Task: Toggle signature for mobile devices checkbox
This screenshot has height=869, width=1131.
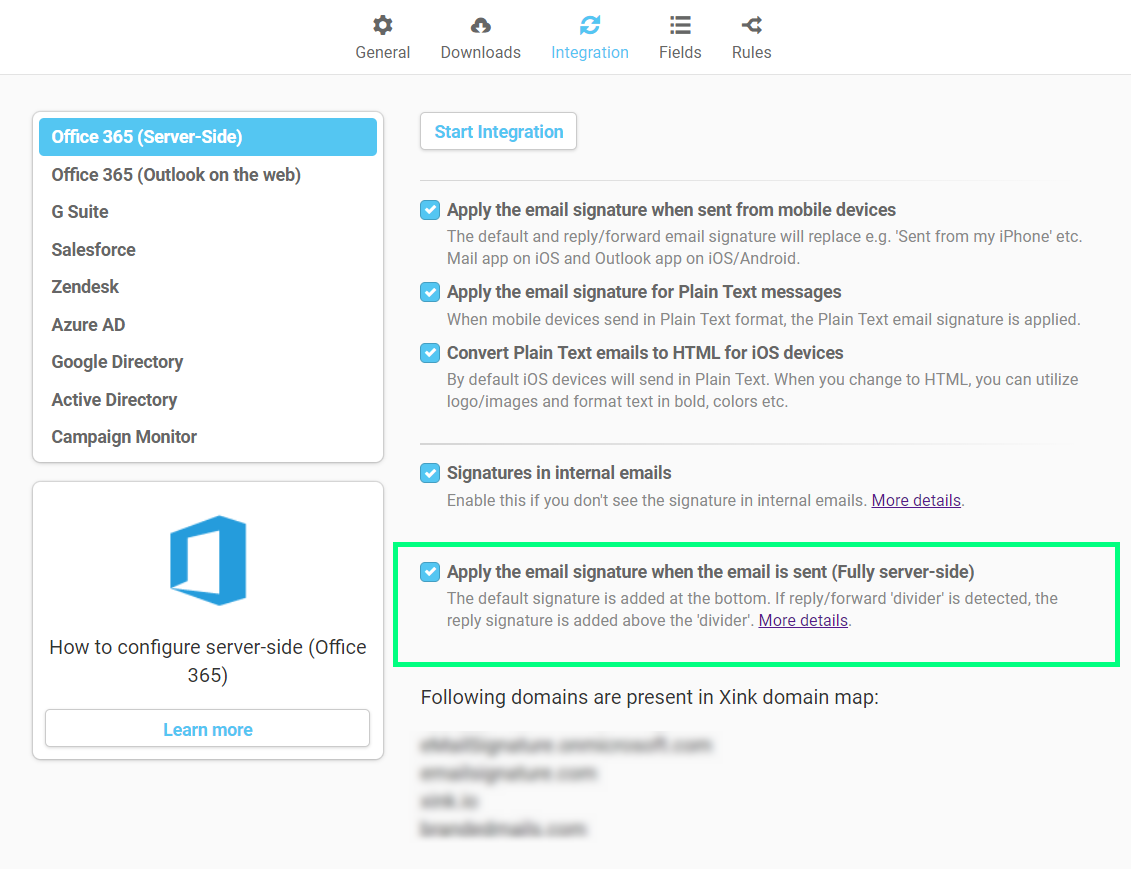Action: pos(430,210)
